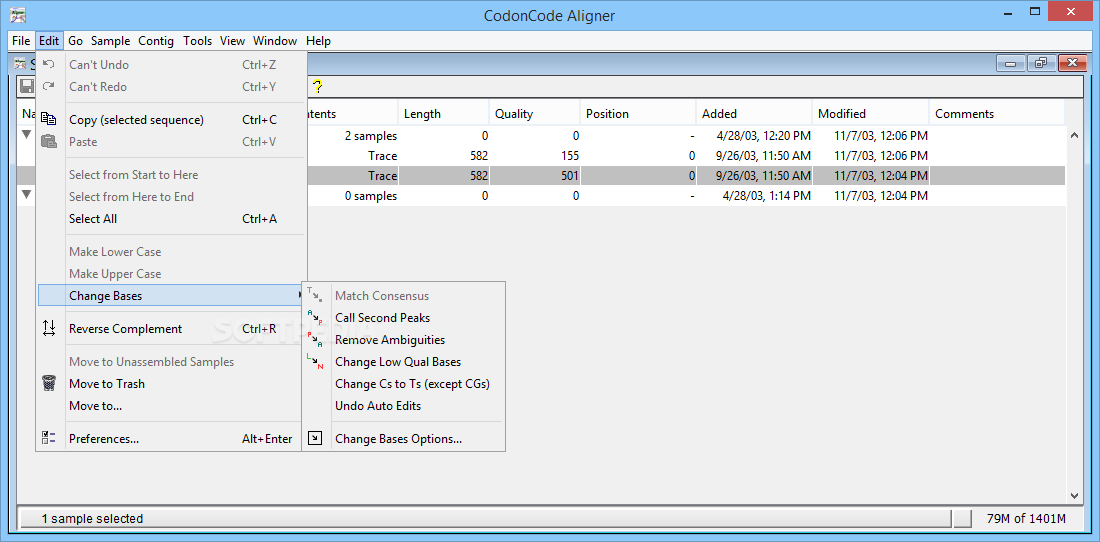Image resolution: width=1100 pixels, height=542 pixels.
Task: Choose Move to... menu entry
Action: click(171, 405)
